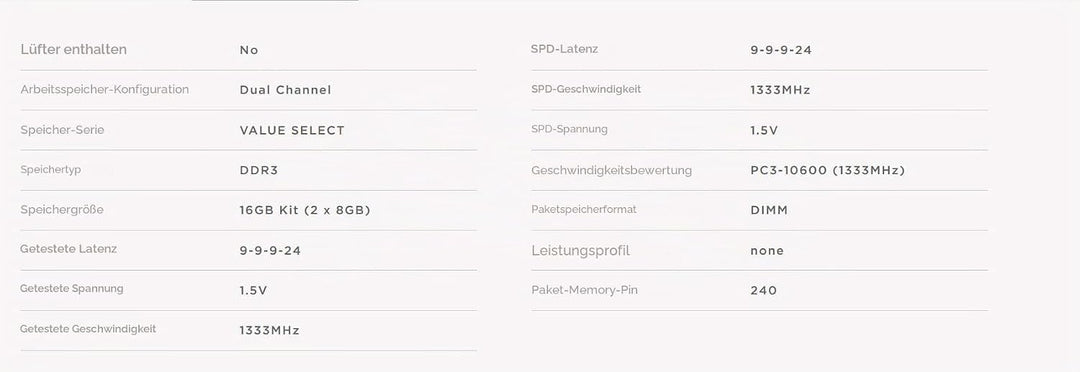The height and width of the screenshot is (372, 1080).
Task: Click the 16GB Kit (2 x 8GB) value
Action: 305,210
